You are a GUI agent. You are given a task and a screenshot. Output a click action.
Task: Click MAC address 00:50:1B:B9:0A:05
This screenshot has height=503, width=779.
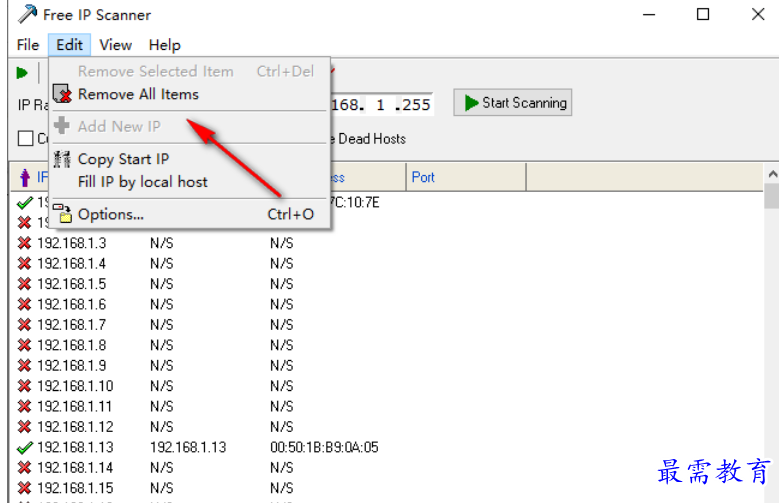[324, 447]
